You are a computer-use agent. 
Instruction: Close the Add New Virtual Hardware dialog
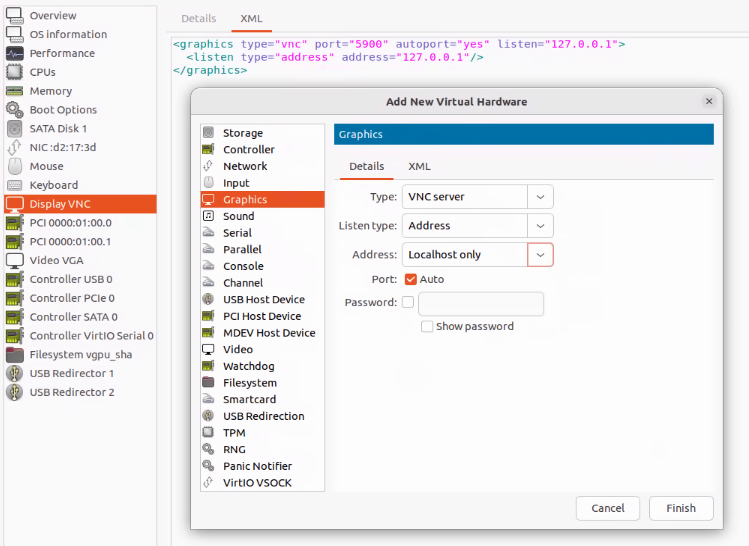(x=709, y=101)
